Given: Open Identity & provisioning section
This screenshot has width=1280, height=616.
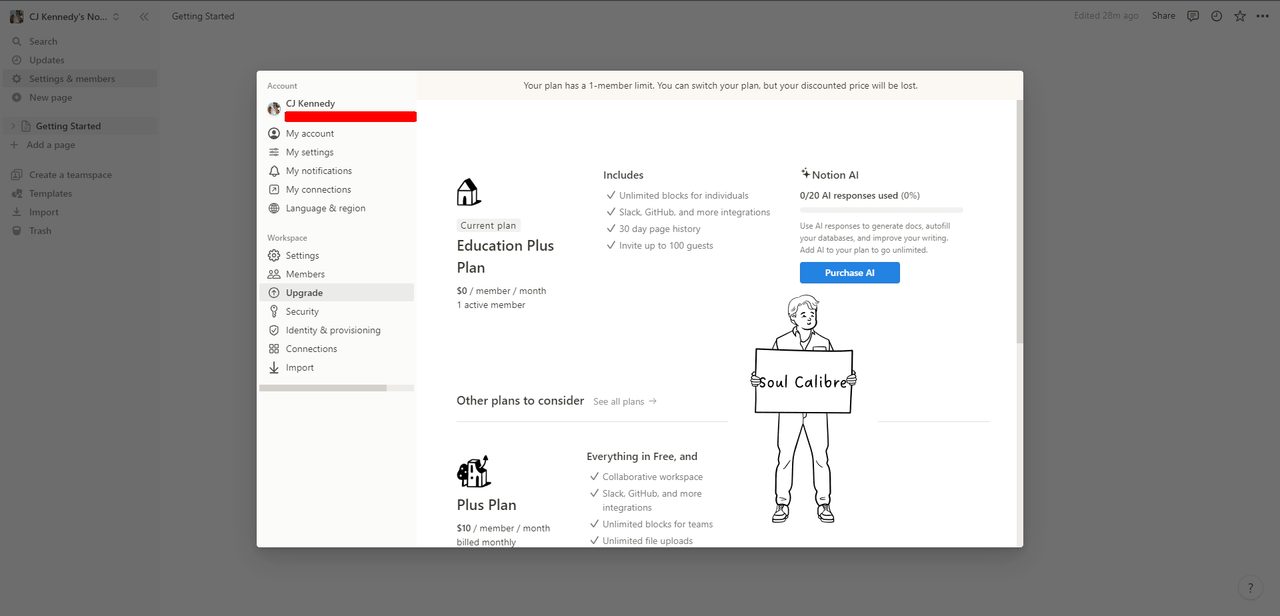Looking at the screenshot, I should click(x=336, y=330).
